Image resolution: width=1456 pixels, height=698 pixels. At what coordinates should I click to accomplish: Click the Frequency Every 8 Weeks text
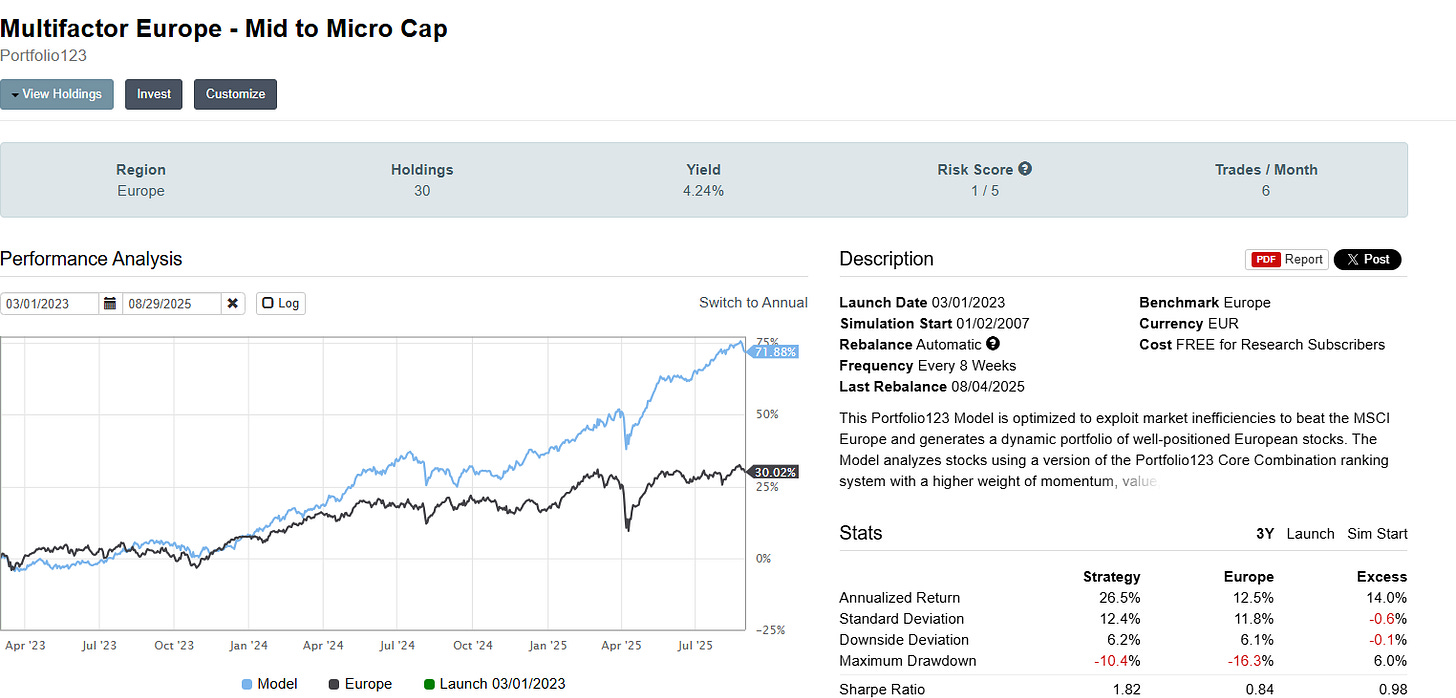(927, 365)
